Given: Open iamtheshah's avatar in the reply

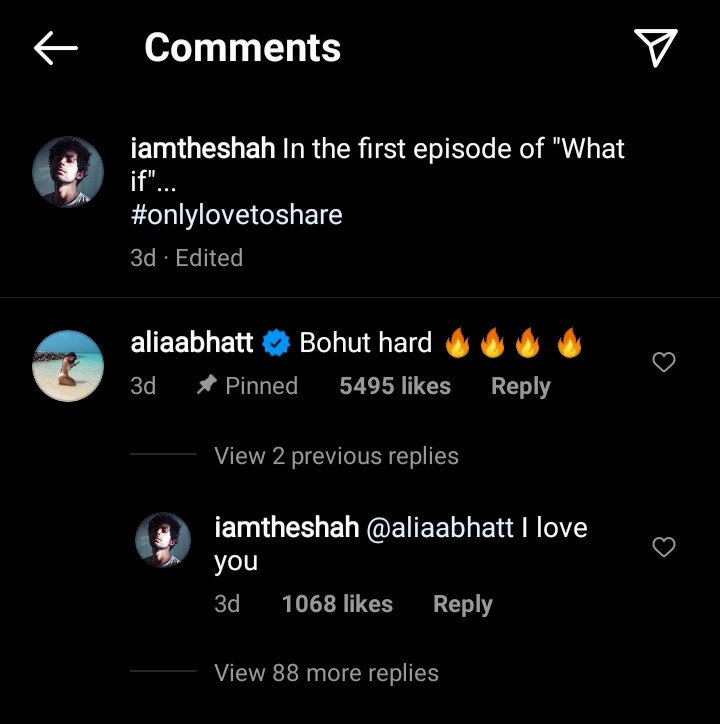Looking at the screenshot, I should pos(163,541).
